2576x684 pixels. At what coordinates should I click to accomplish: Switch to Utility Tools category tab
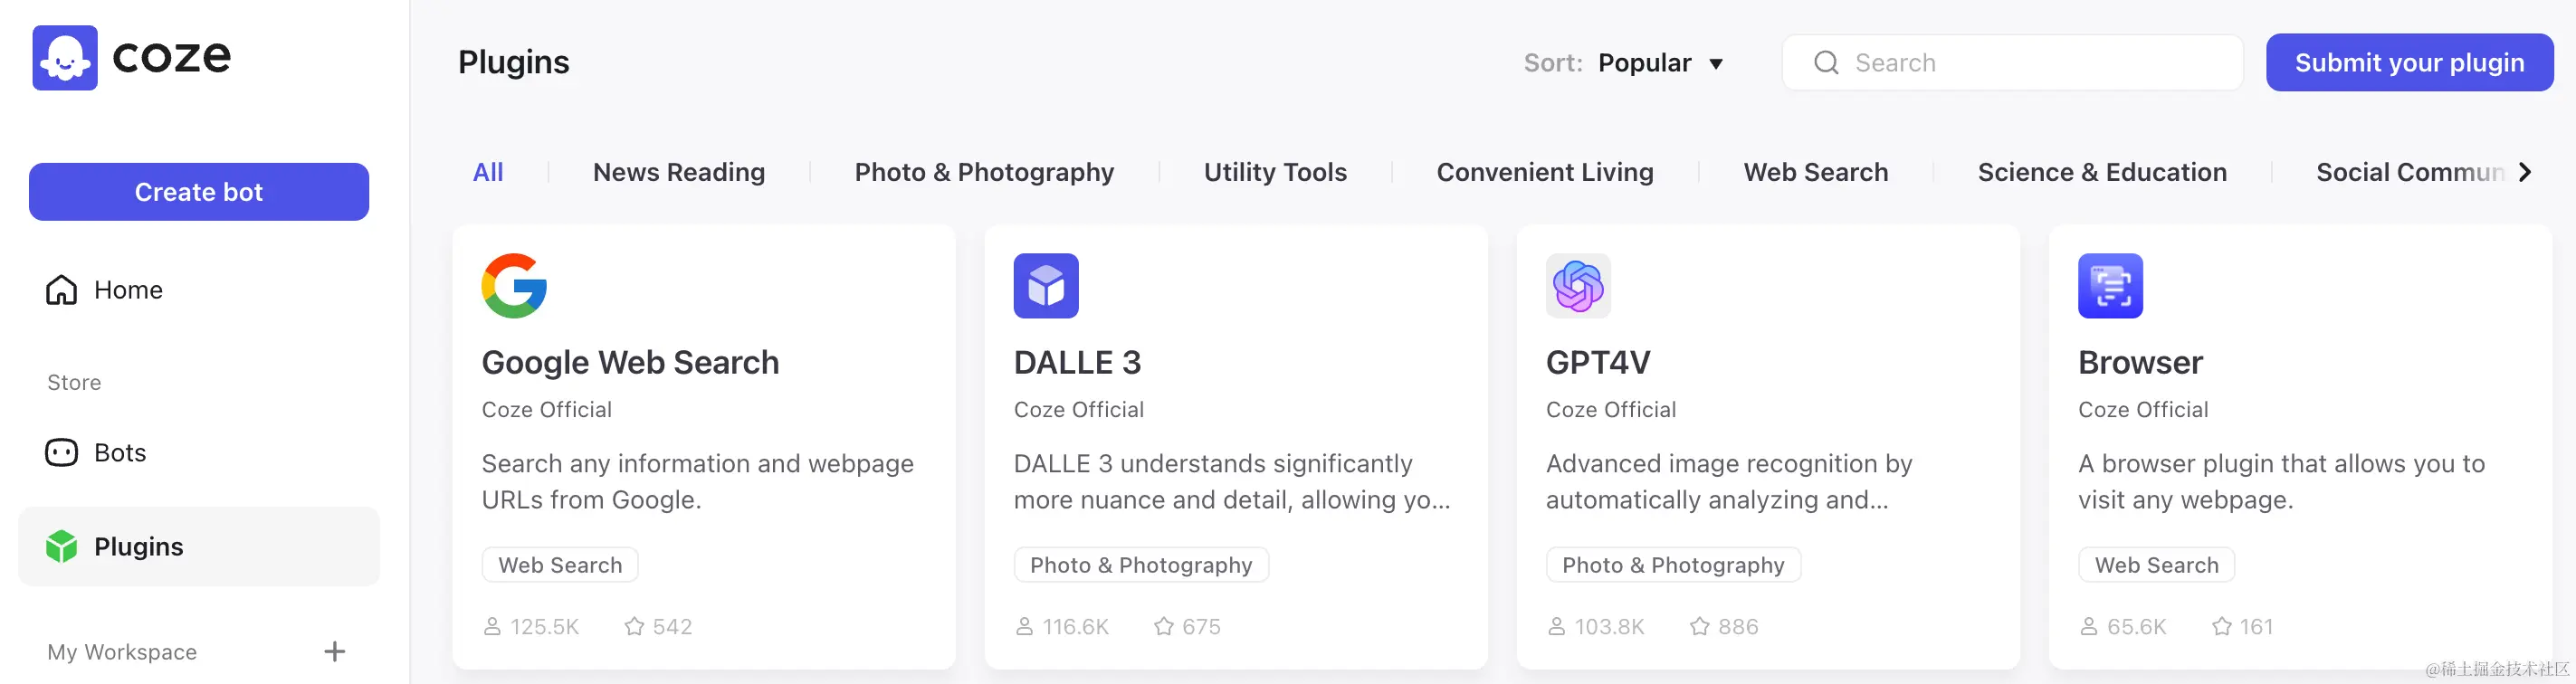[x=1274, y=172]
